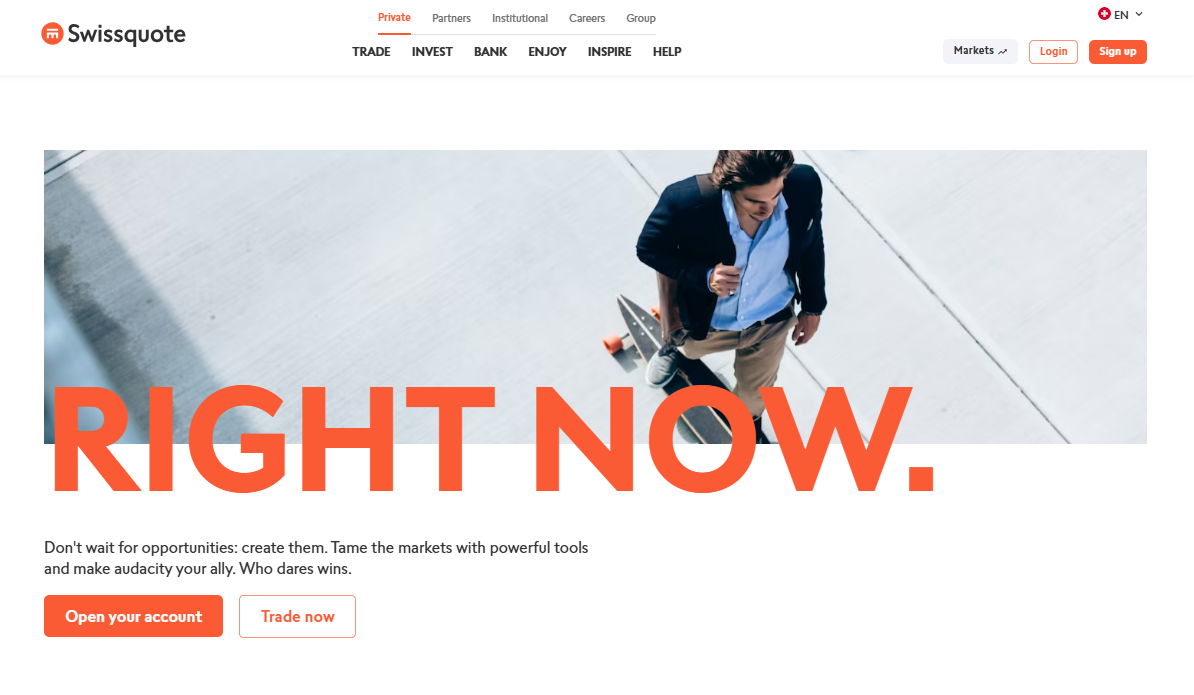Click the Trade now button
Viewport: 1194px width, 695px height.
tap(297, 616)
